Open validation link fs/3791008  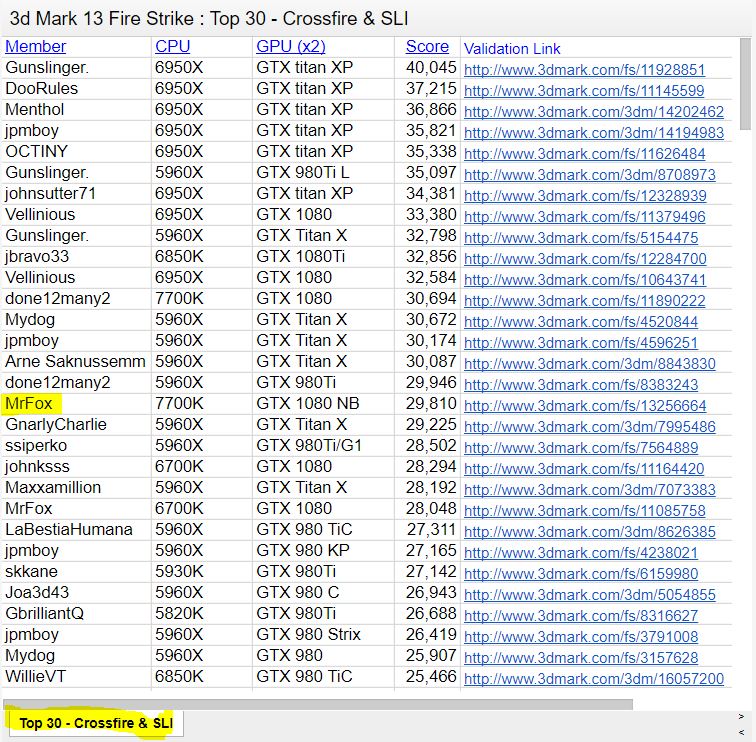click(580, 636)
